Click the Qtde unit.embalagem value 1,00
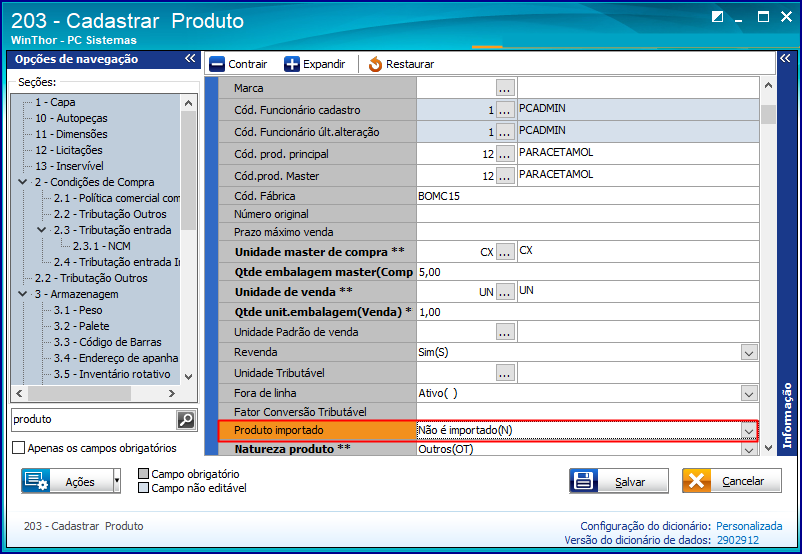Viewport: 802px width, 554px height. click(587, 312)
